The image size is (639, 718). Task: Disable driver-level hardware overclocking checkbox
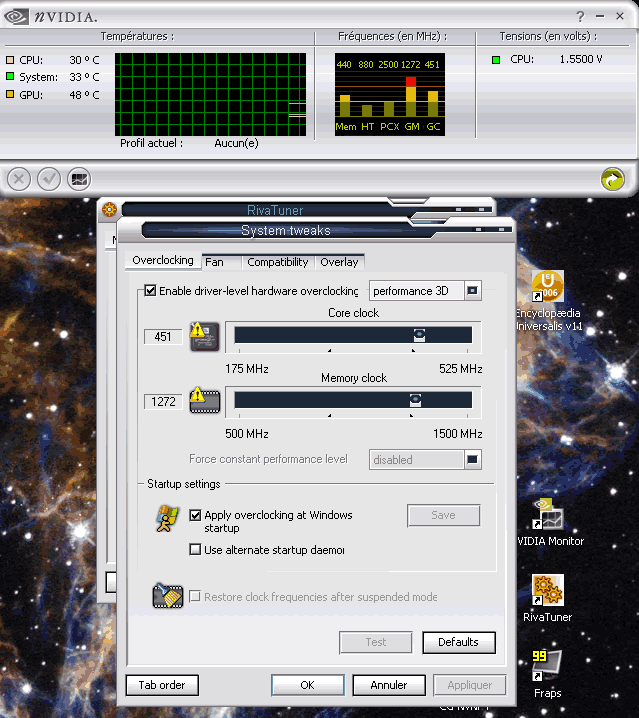(x=151, y=291)
